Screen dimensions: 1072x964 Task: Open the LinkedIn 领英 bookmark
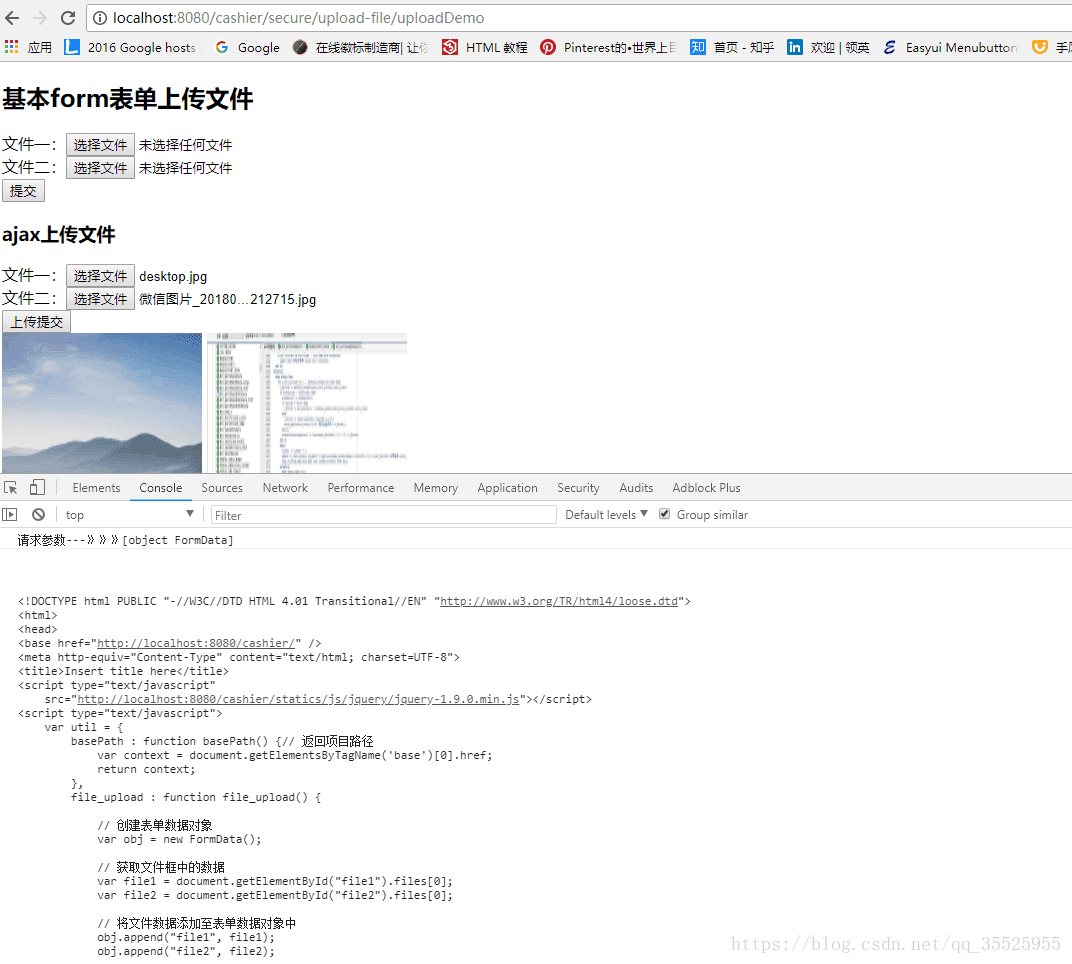point(829,47)
